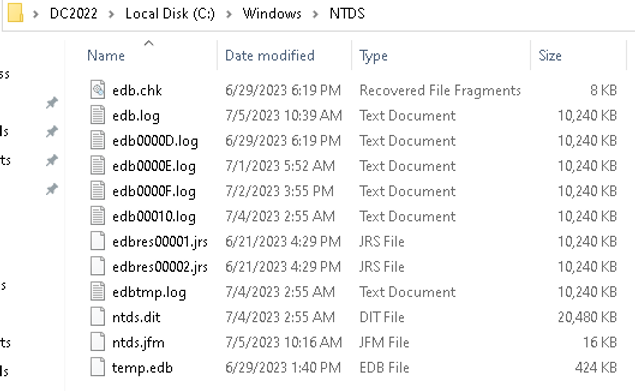Open the chevron after Windows breadcrumb

315,14
